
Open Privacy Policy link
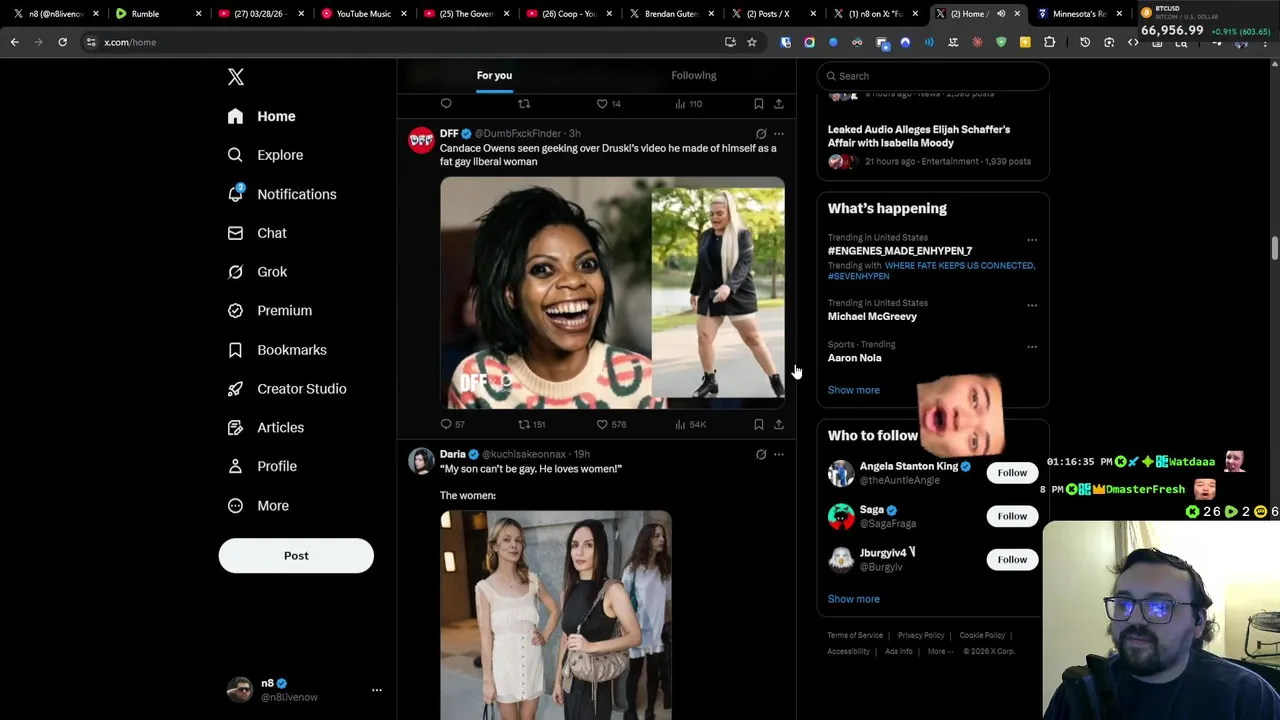tap(921, 635)
